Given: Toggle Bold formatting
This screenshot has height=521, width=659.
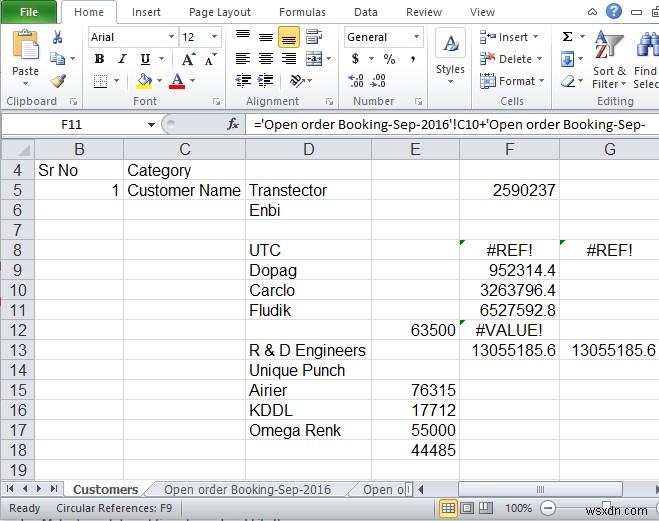Looking at the screenshot, I should click(99, 59).
